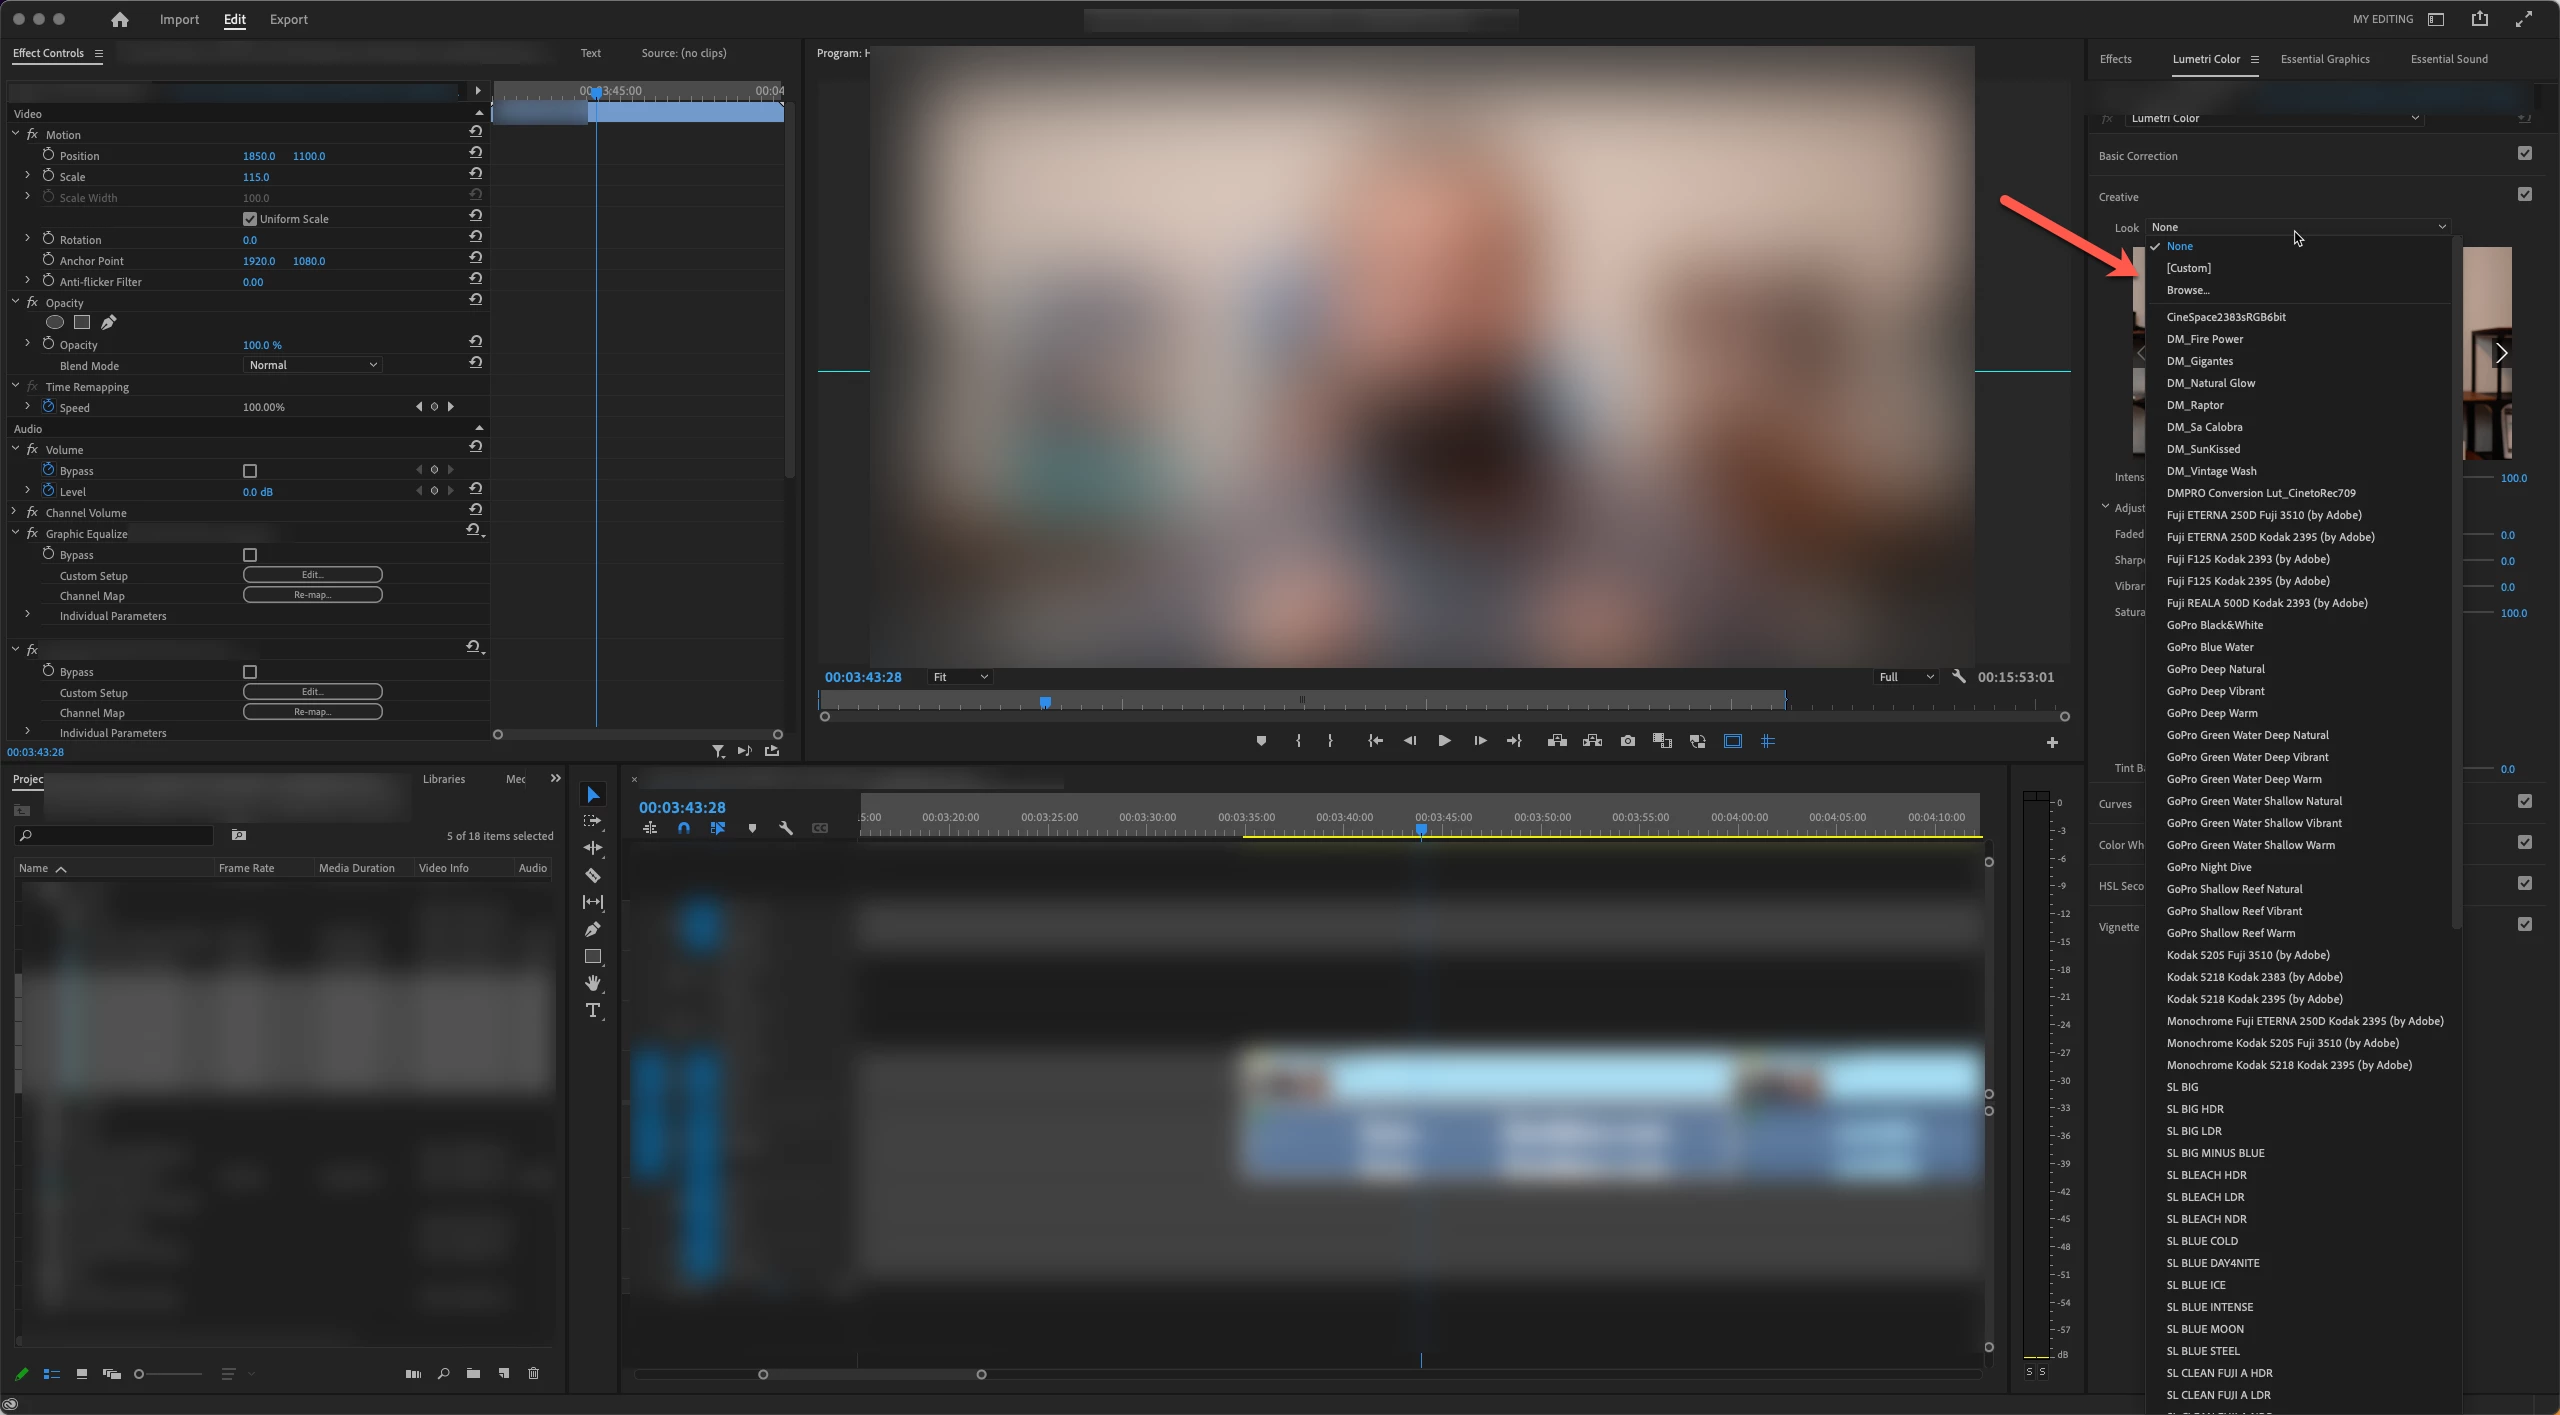Select the Ripple Edit tool
This screenshot has width=2560, height=1415.
coord(593,848)
